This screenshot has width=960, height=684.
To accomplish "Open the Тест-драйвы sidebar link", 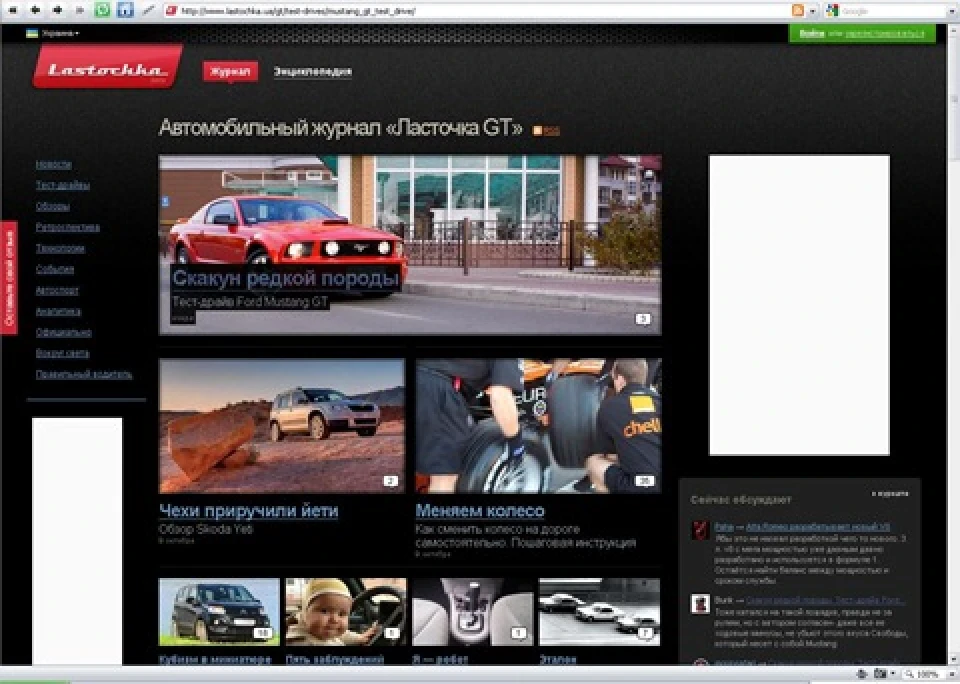I will click(62, 185).
